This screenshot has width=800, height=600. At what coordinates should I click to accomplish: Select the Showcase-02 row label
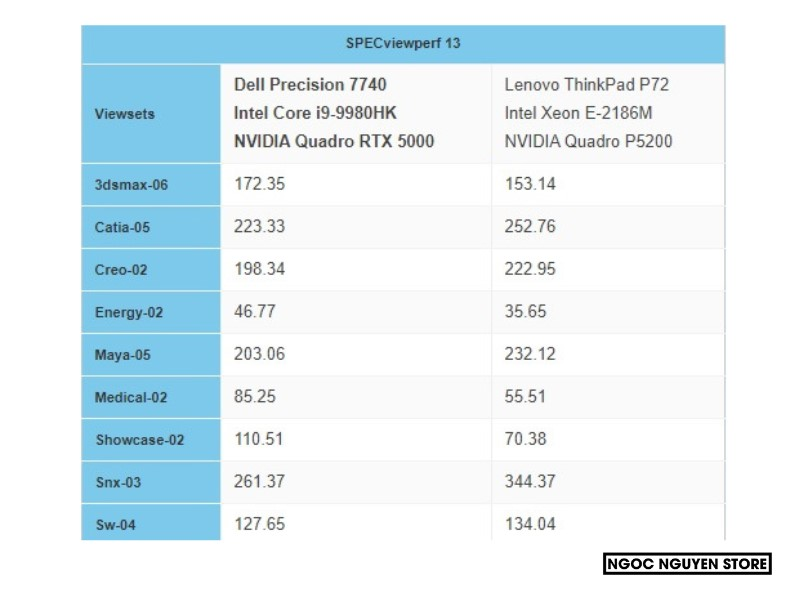pyautogui.click(x=140, y=440)
